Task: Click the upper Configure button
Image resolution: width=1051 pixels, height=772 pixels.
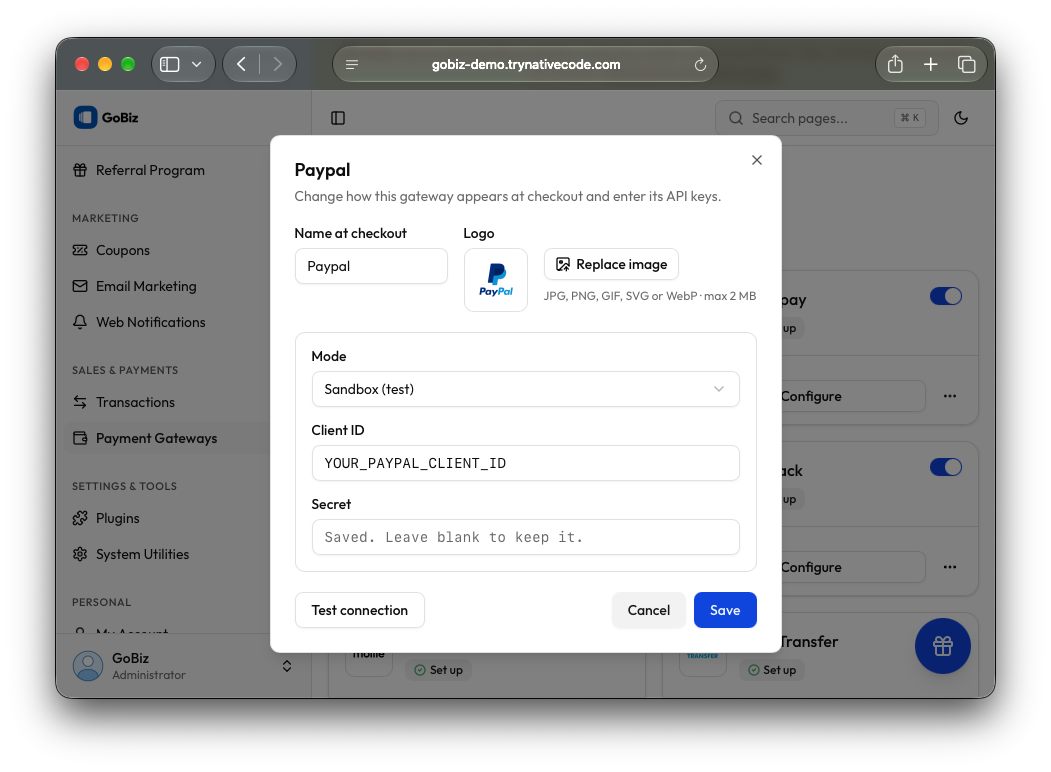Action: coord(853,396)
